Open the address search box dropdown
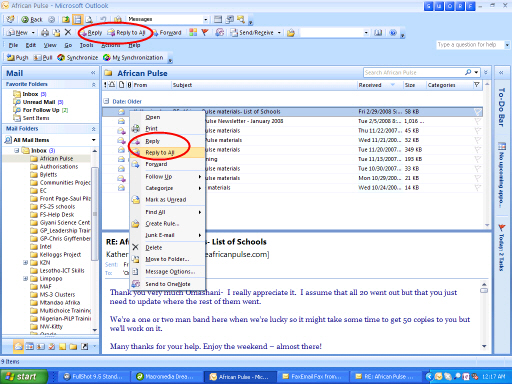Viewport: 512px width, 384px height. tap(366, 33)
